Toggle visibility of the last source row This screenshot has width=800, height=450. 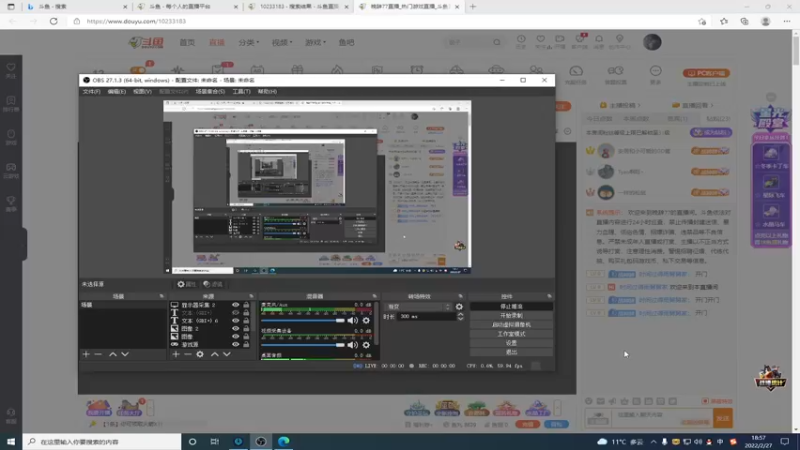(235, 344)
